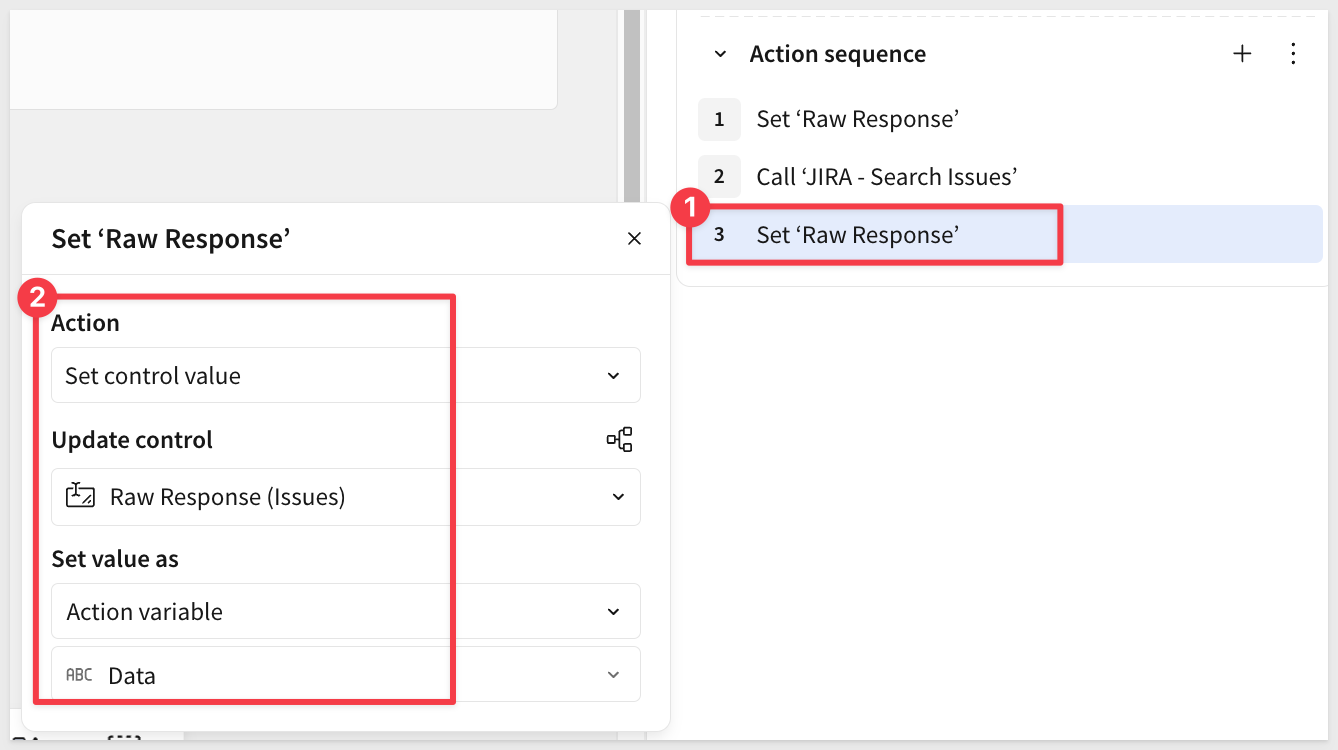
Task: Select highlighted step 3 Set 'Raw Response'
Action: 858,235
